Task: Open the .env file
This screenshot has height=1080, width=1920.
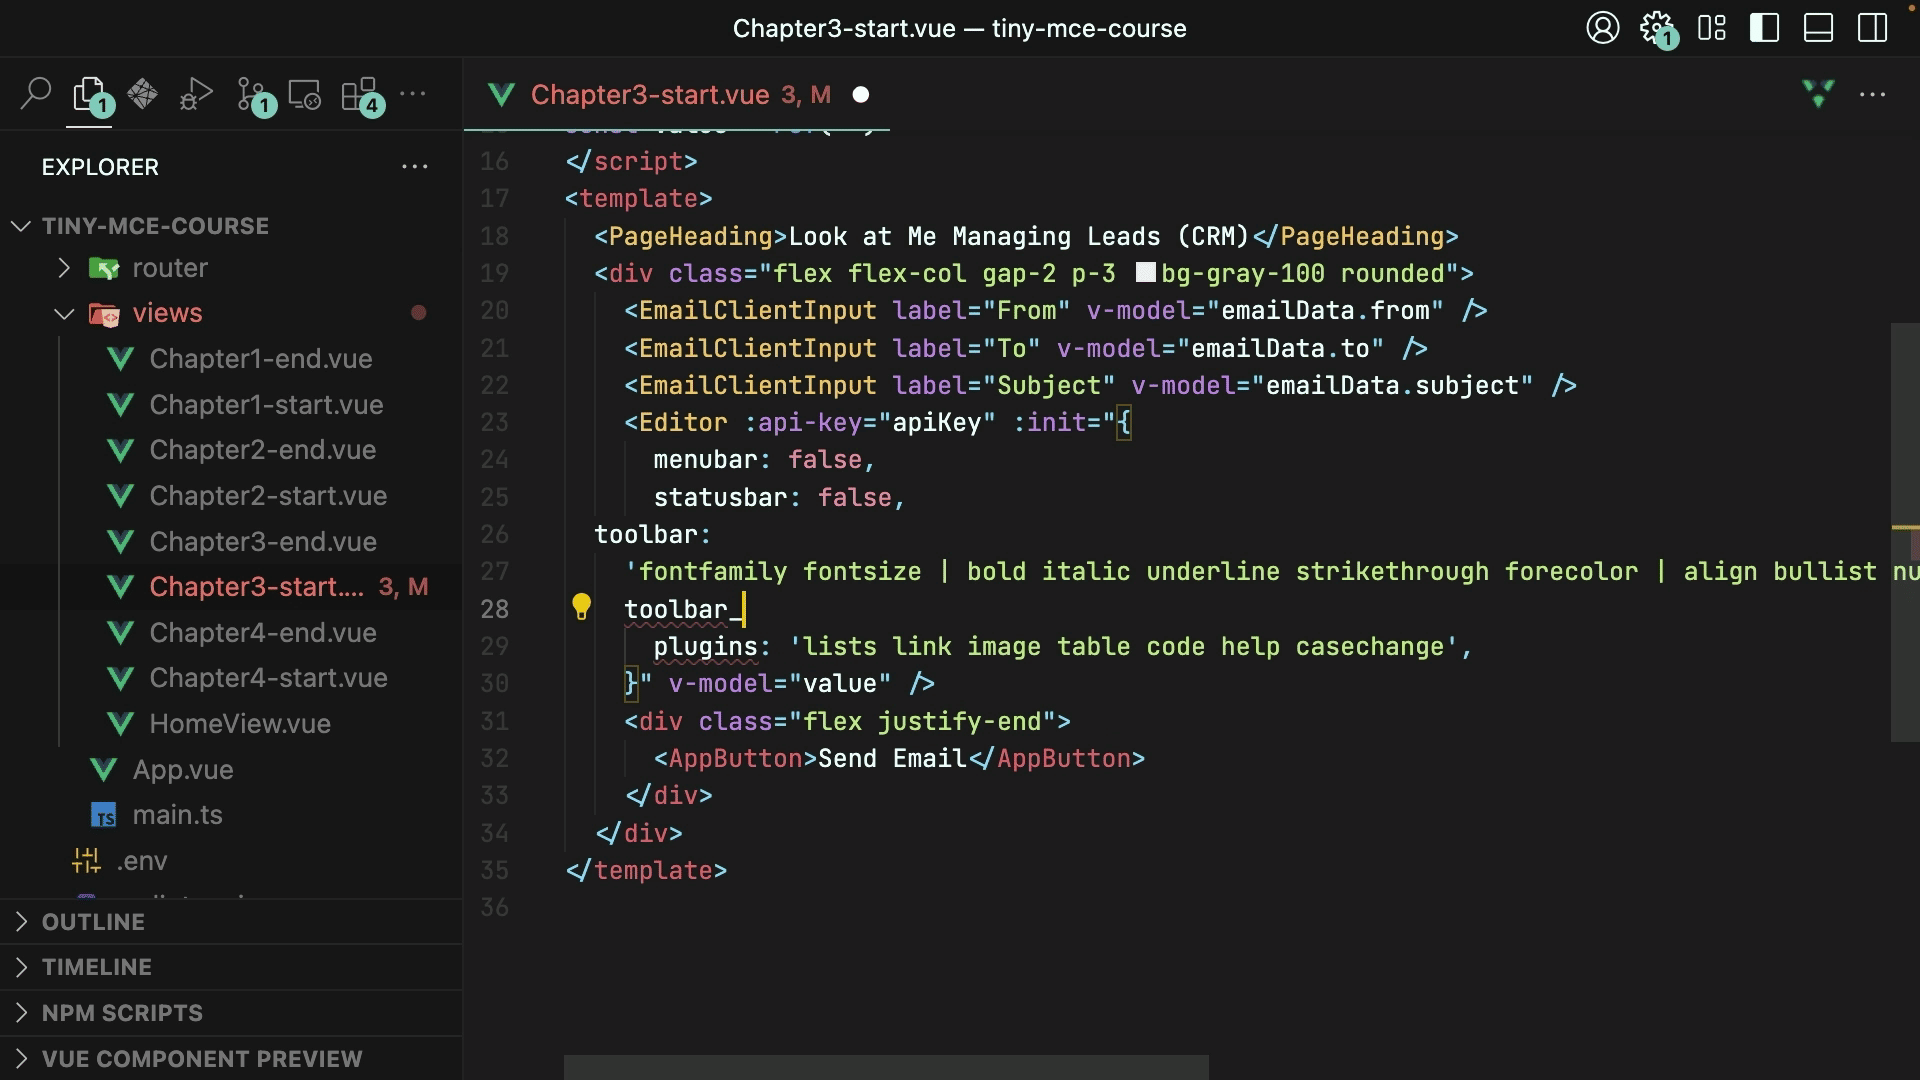Action: [x=142, y=861]
